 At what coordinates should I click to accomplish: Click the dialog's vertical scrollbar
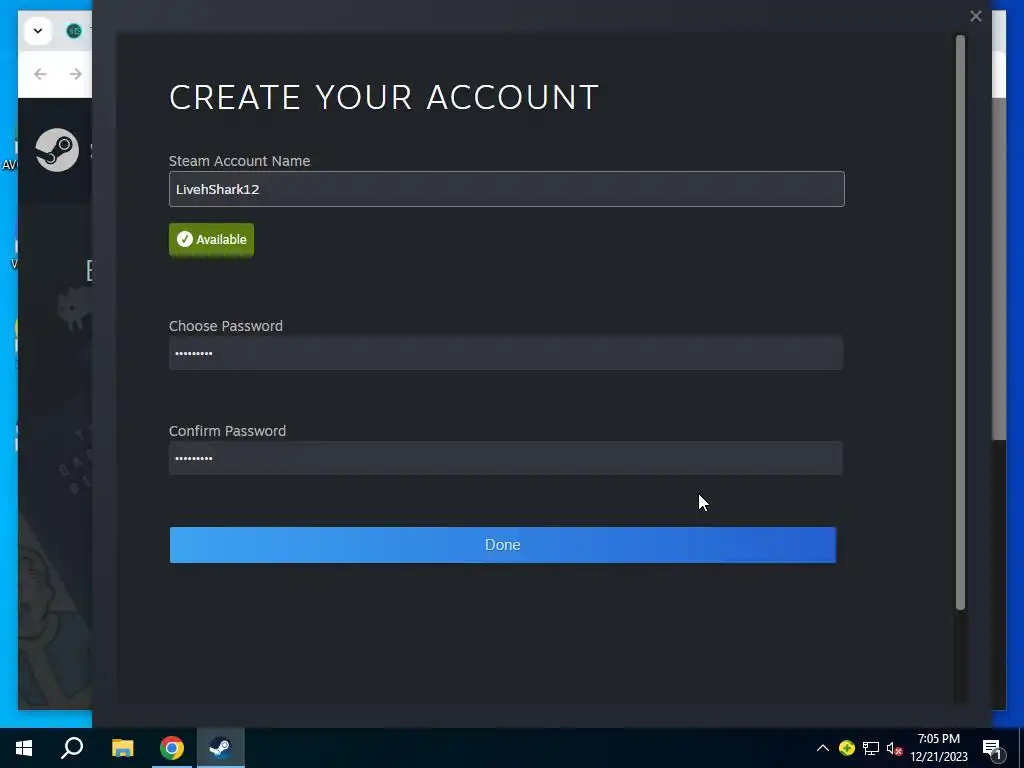point(960,323)
